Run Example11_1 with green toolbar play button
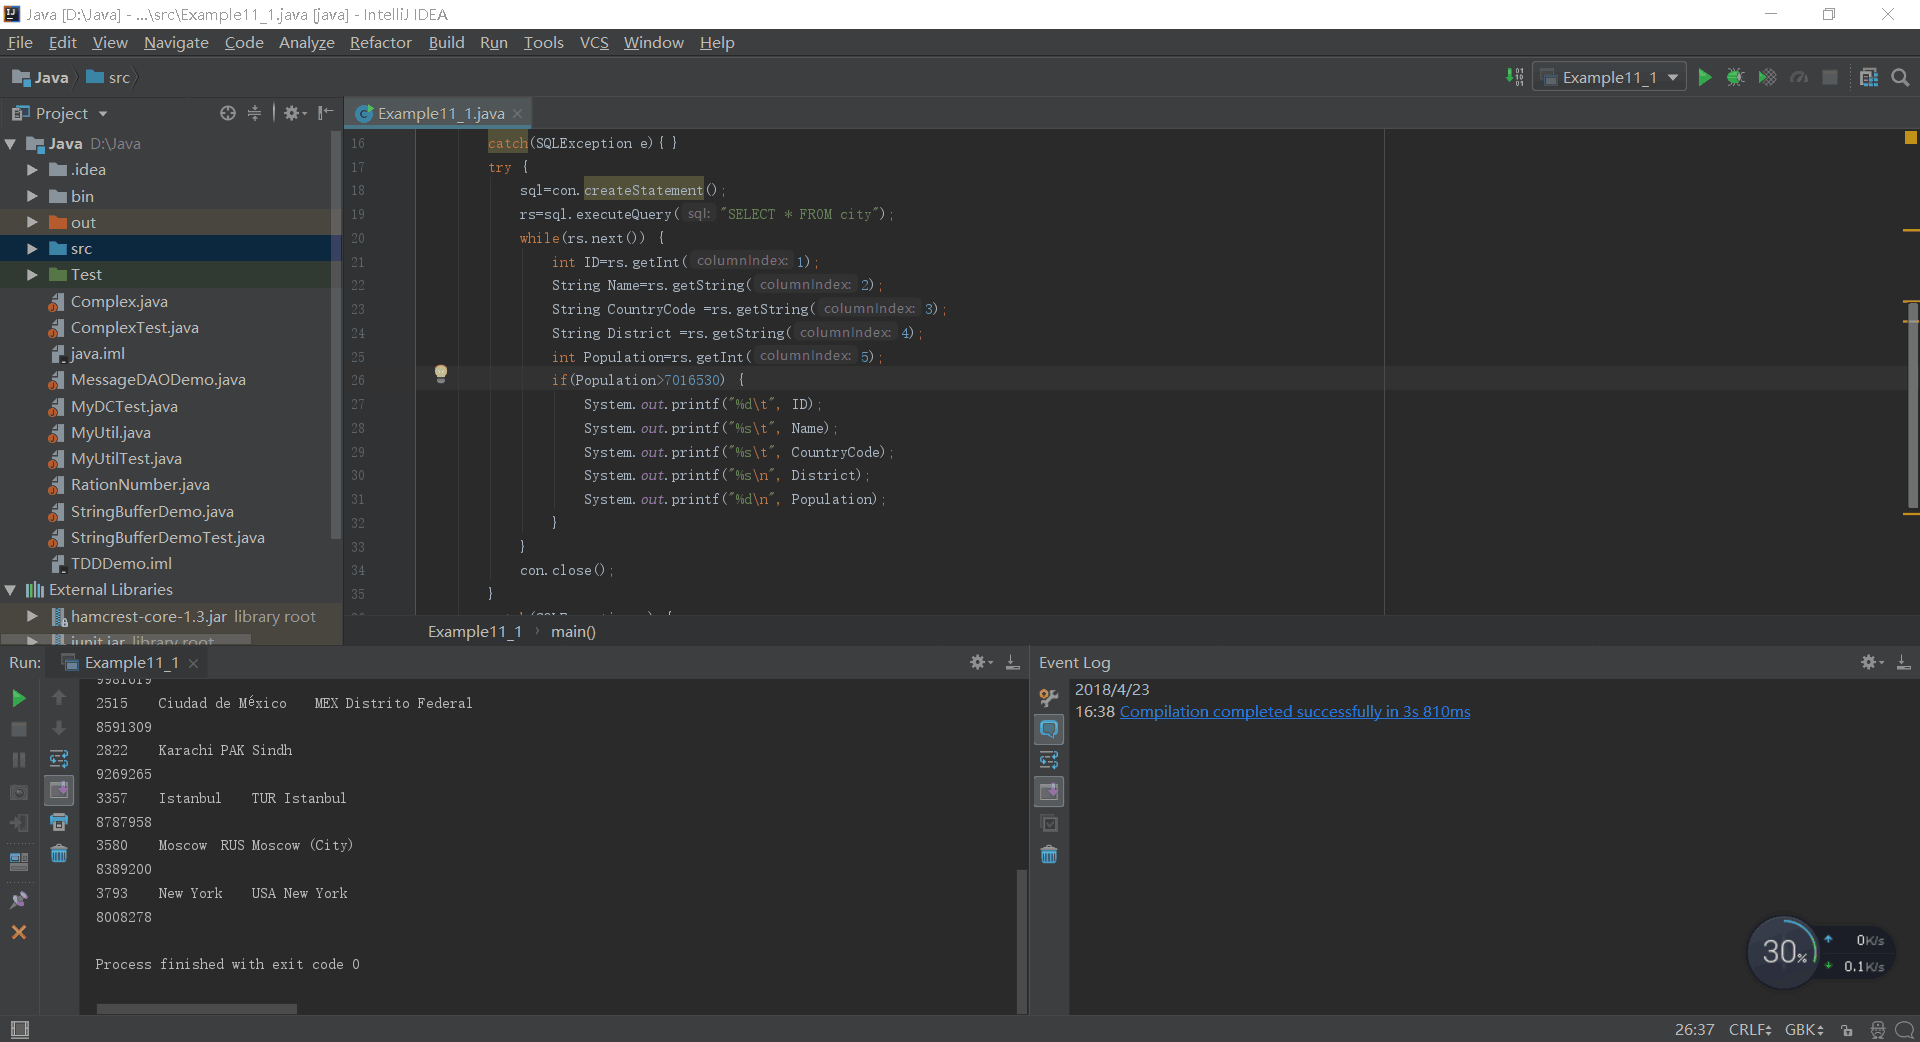This screenshot has height=1042, width=1920. (1705, 77)
